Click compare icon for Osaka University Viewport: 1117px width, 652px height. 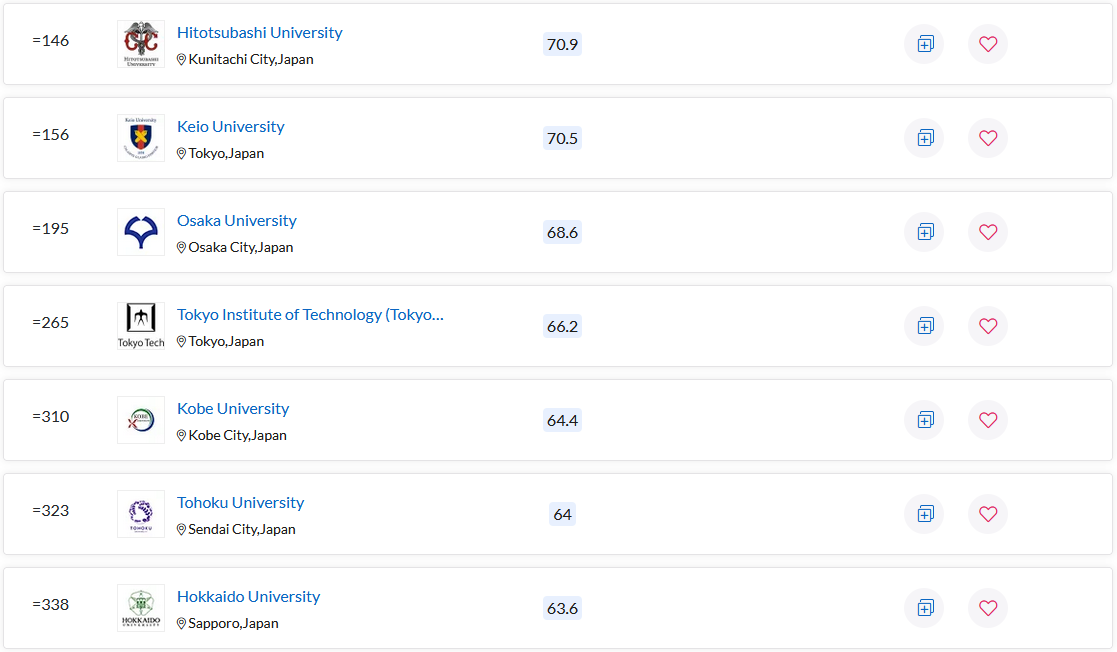coord(924,232)
